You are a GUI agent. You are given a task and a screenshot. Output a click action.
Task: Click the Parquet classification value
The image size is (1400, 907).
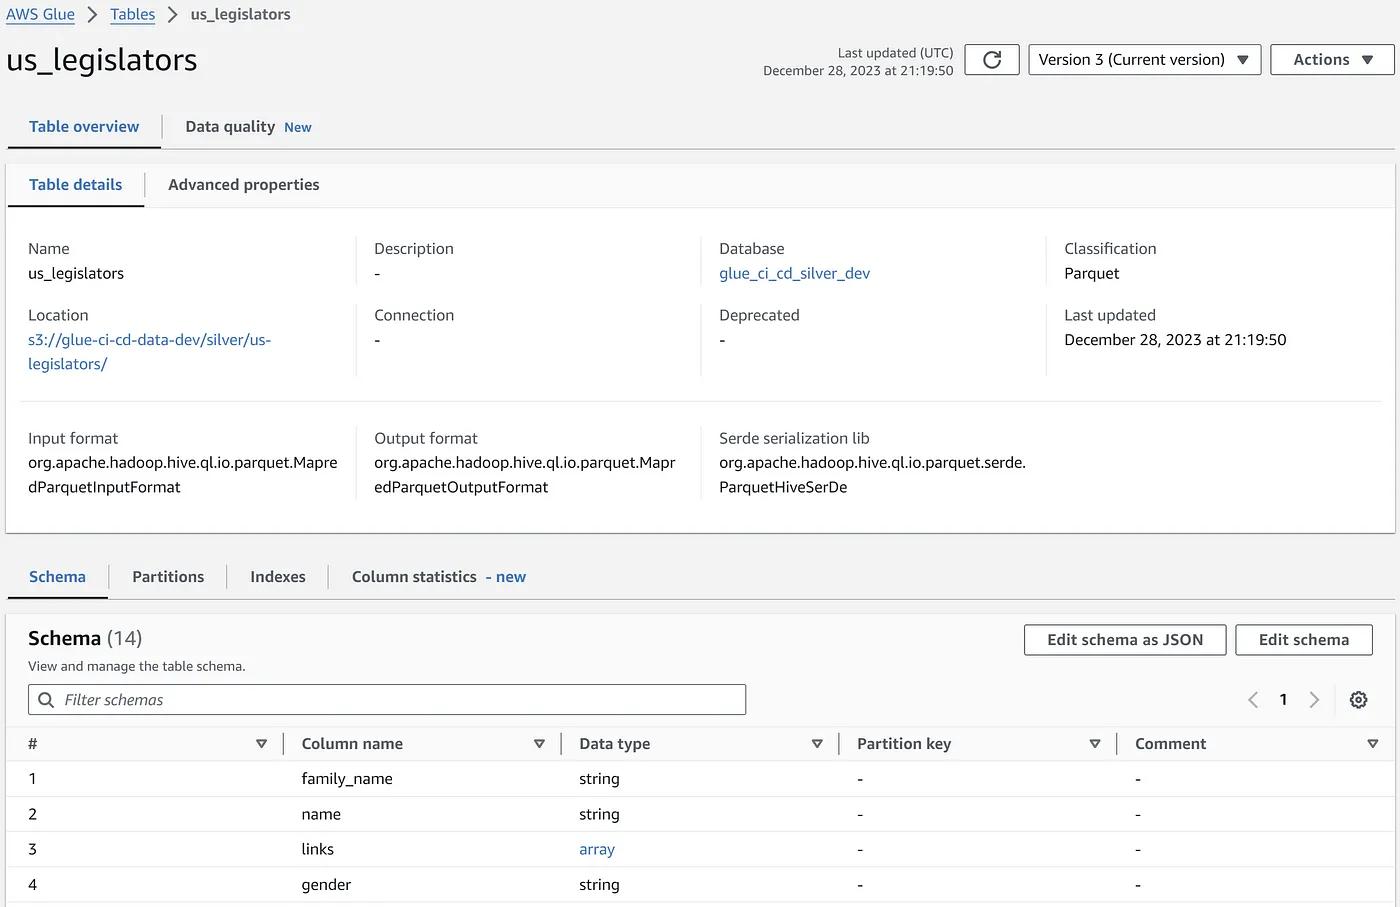coord(1092,274)
